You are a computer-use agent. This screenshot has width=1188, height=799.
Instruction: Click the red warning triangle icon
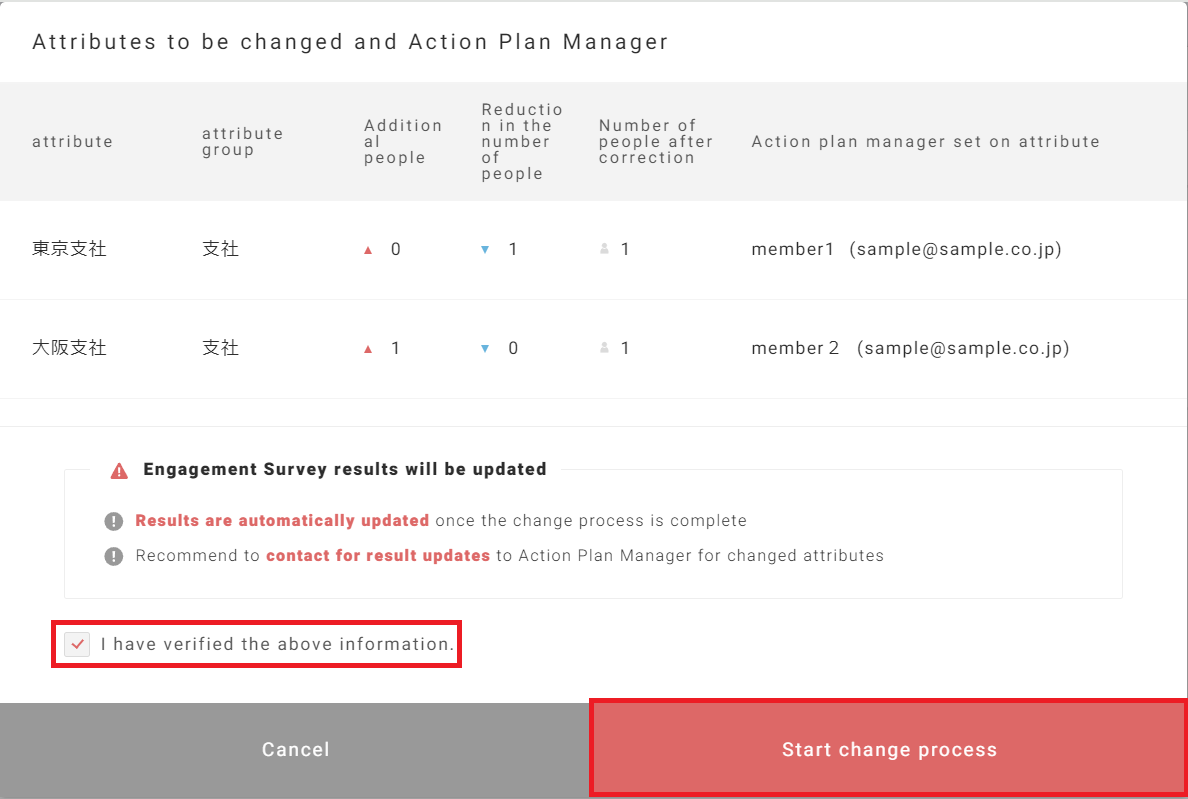(119, 470)
